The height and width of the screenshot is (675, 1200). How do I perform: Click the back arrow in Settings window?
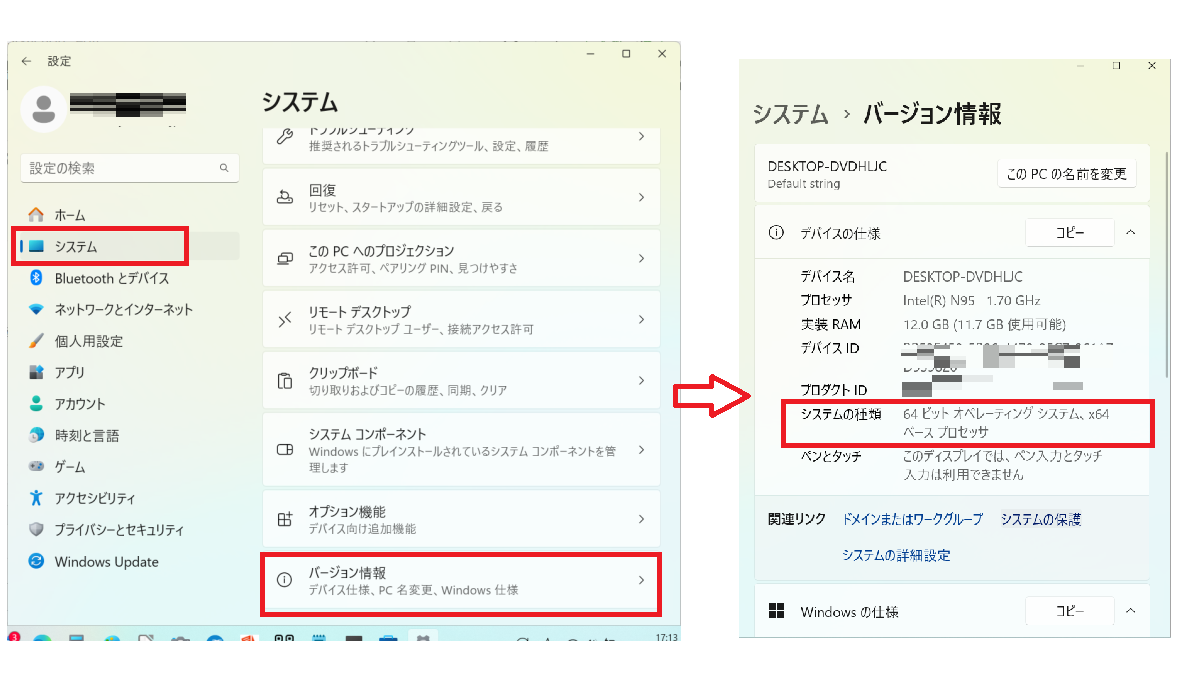pos(26,61)
